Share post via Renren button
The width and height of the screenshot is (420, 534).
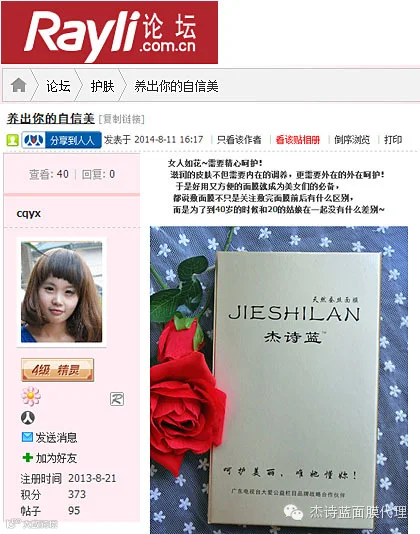point(62,140)
